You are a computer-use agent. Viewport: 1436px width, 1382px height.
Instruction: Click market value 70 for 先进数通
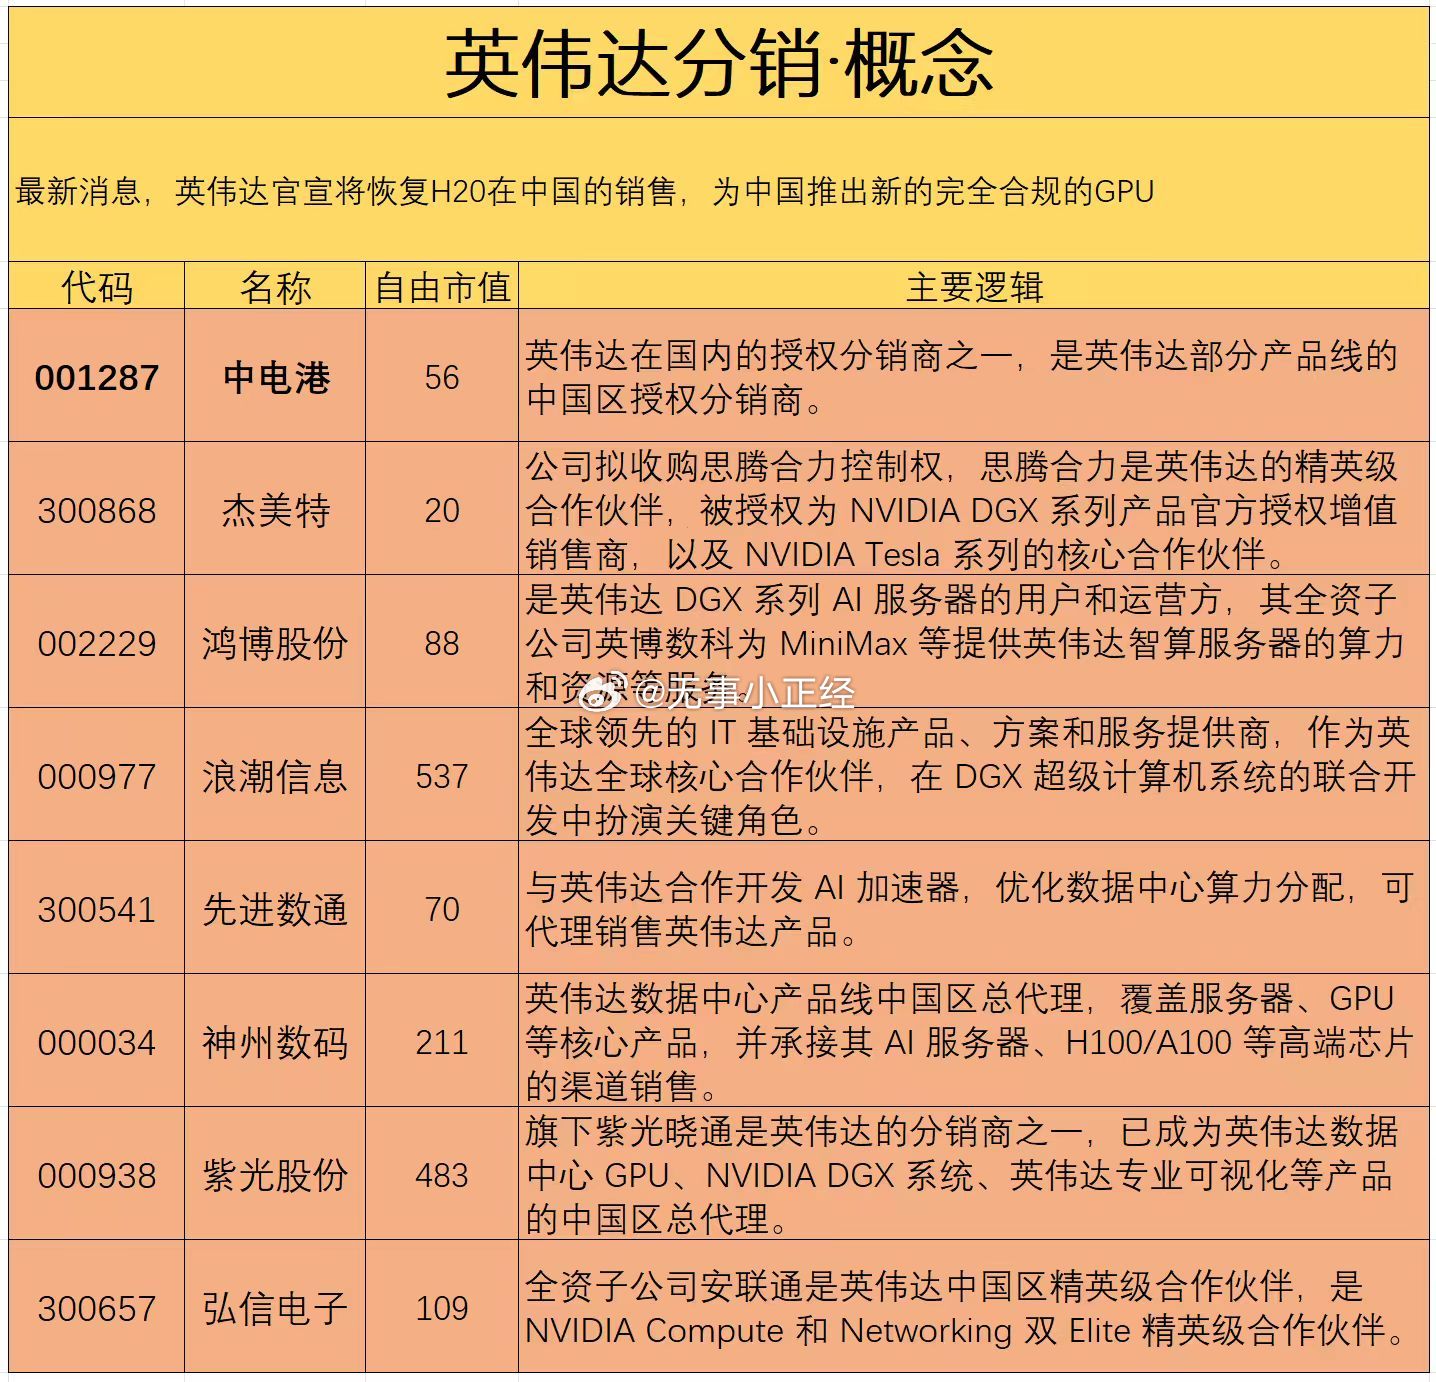click(x=442, y=908)
